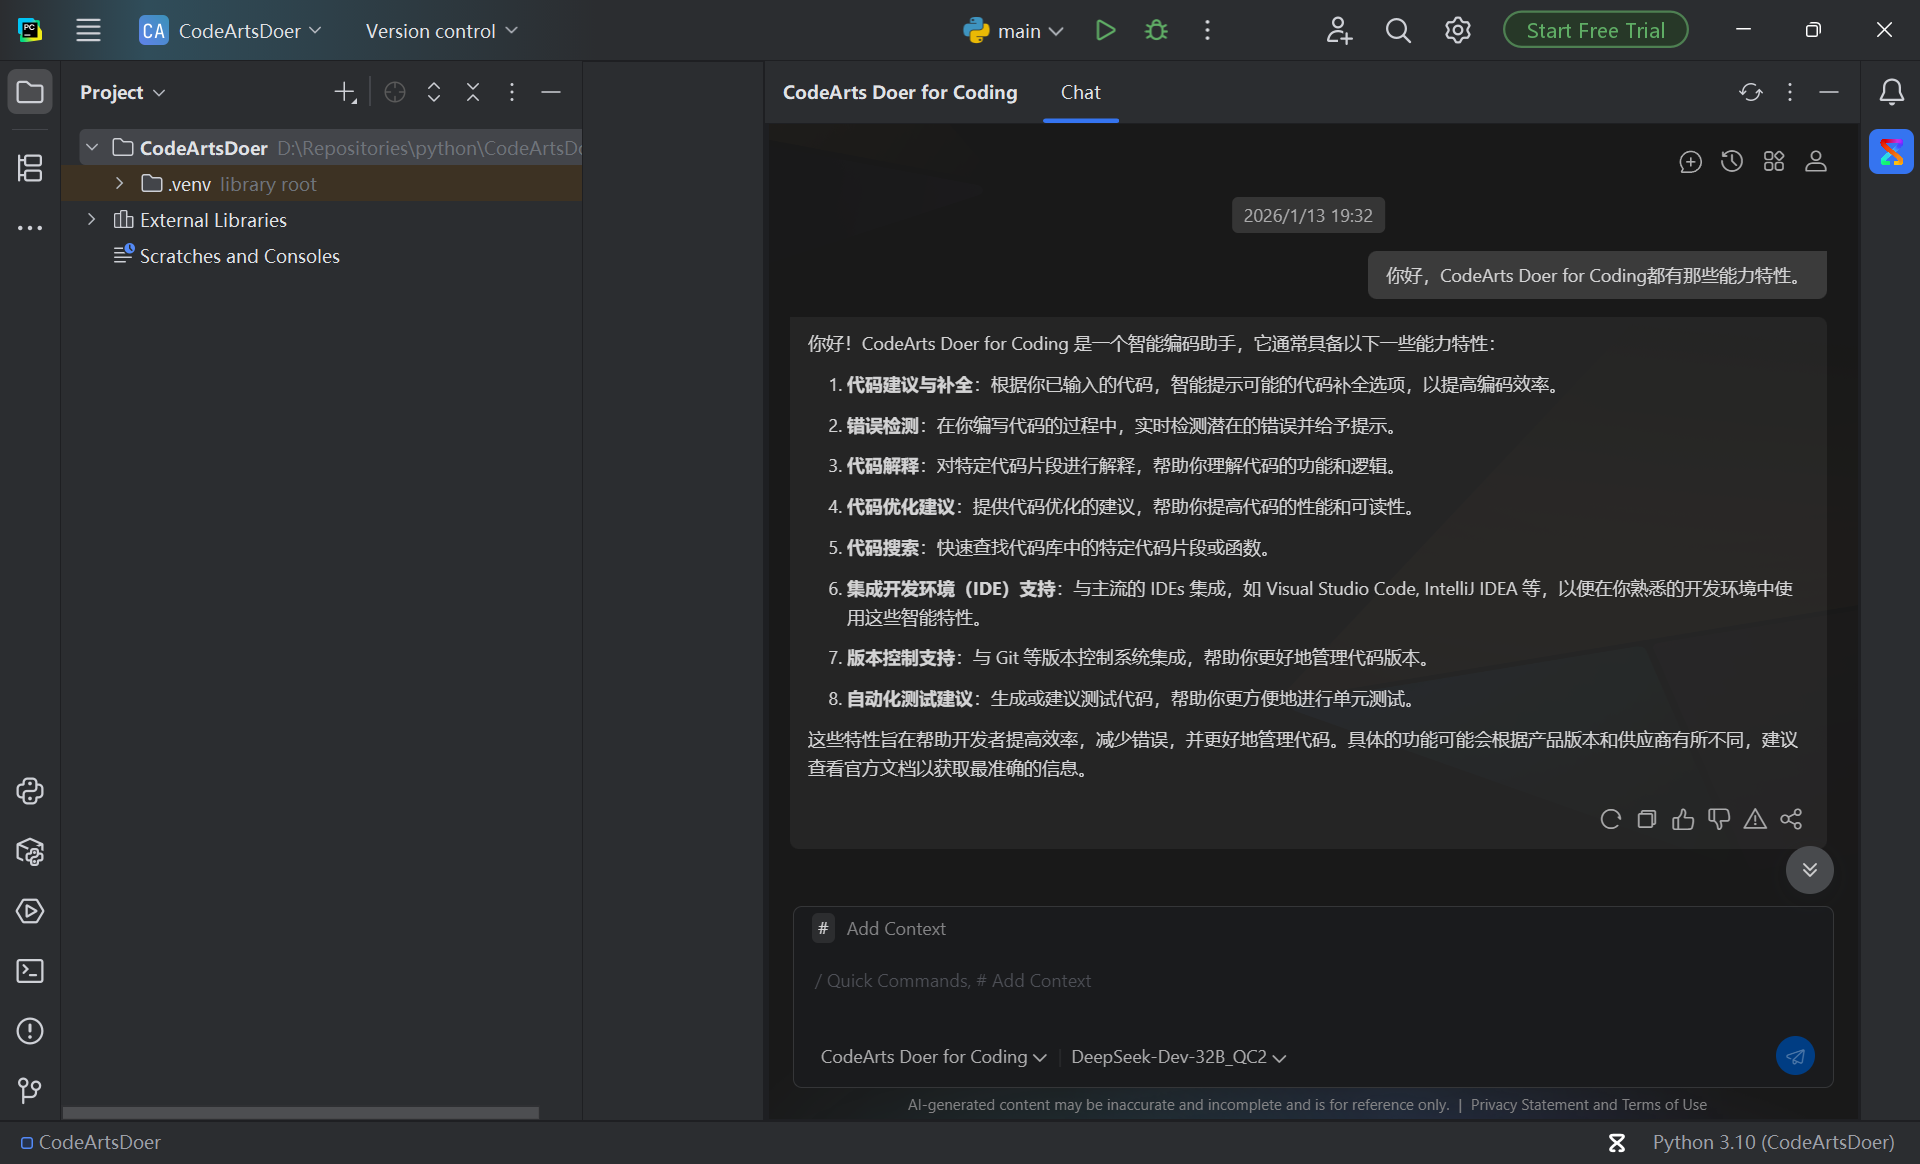Viewport: 1920px width, 1164px height.
Task: Expand the .venv folder
Action: (119, 183)
